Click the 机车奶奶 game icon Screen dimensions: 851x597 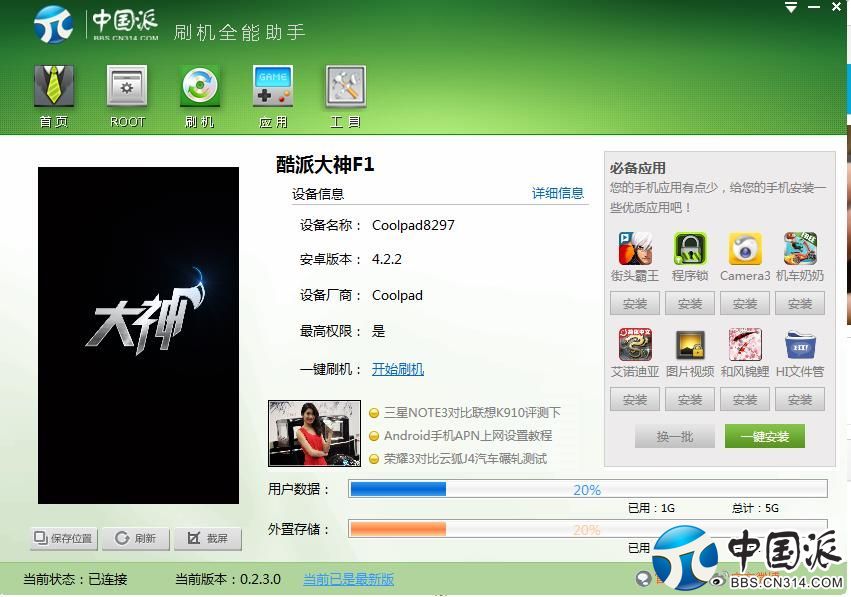click(x=800, y=249)
